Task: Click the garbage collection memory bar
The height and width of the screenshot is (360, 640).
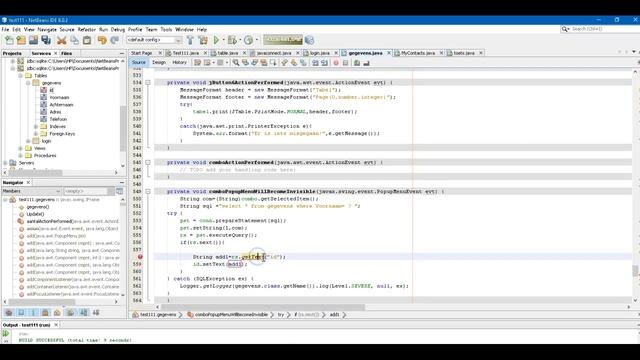Action: click(x=282, y=40)
